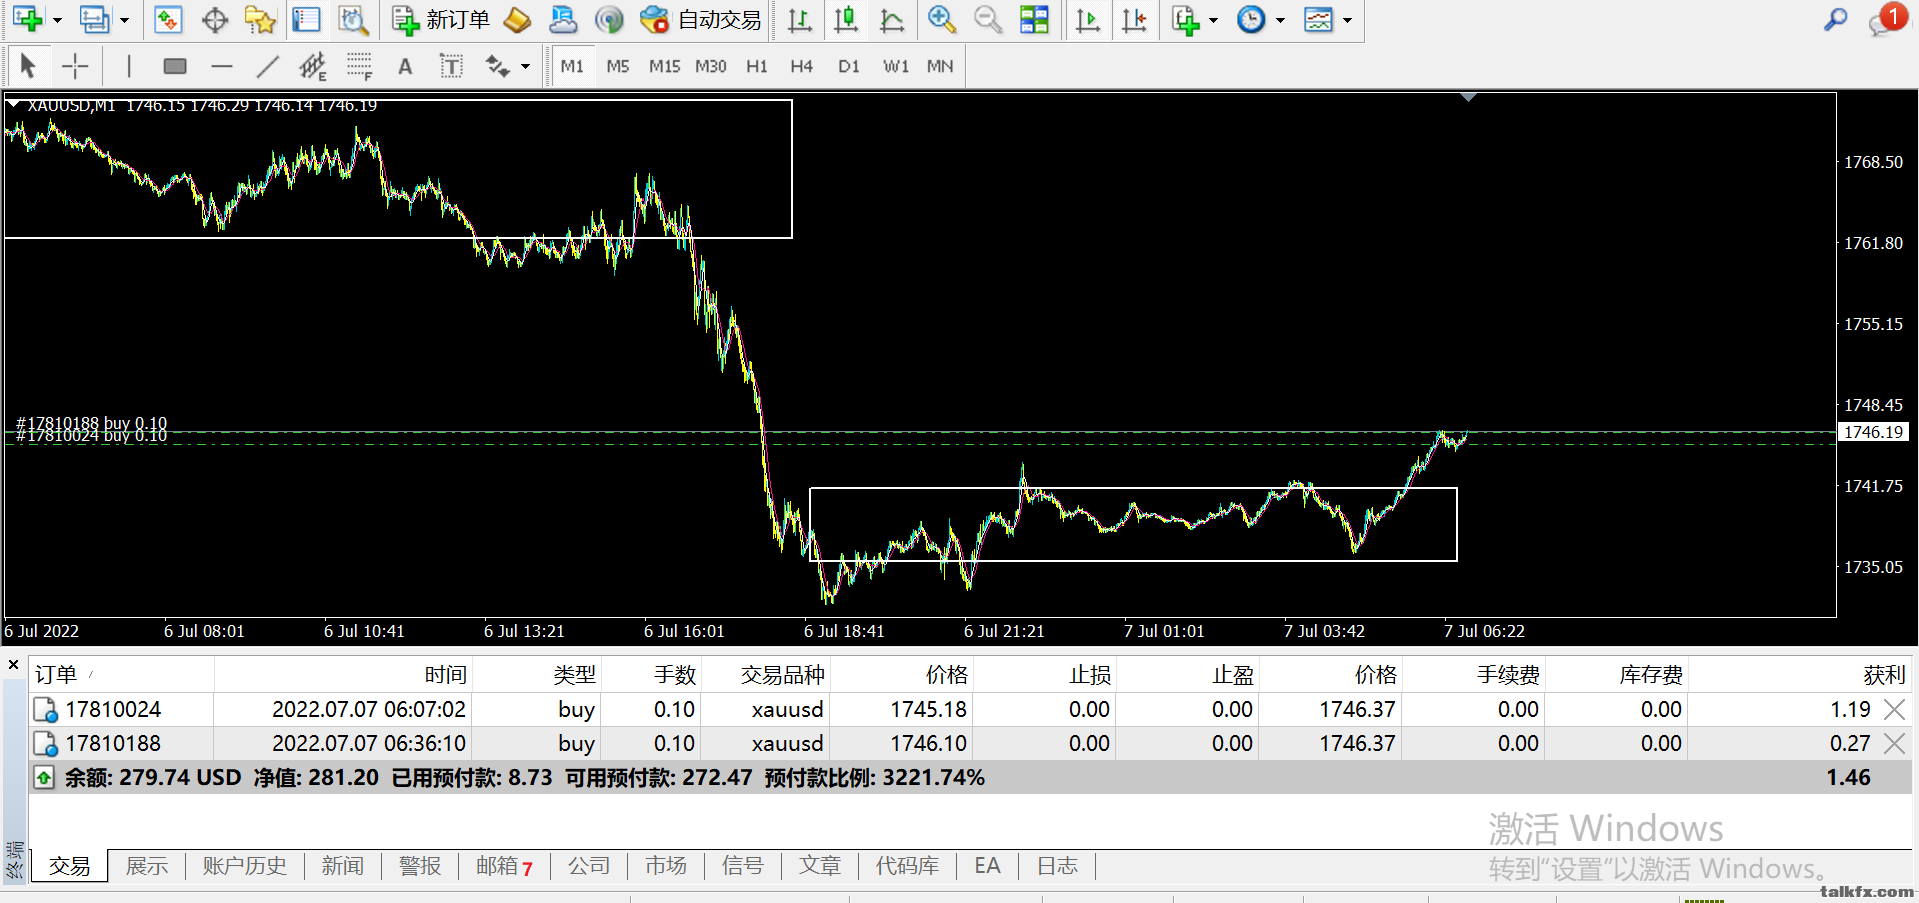Image resolution: width=1919 pixels, height=903 pixels.
Task: Switch chart to candlesticks
Action: [x=846, y=19]
